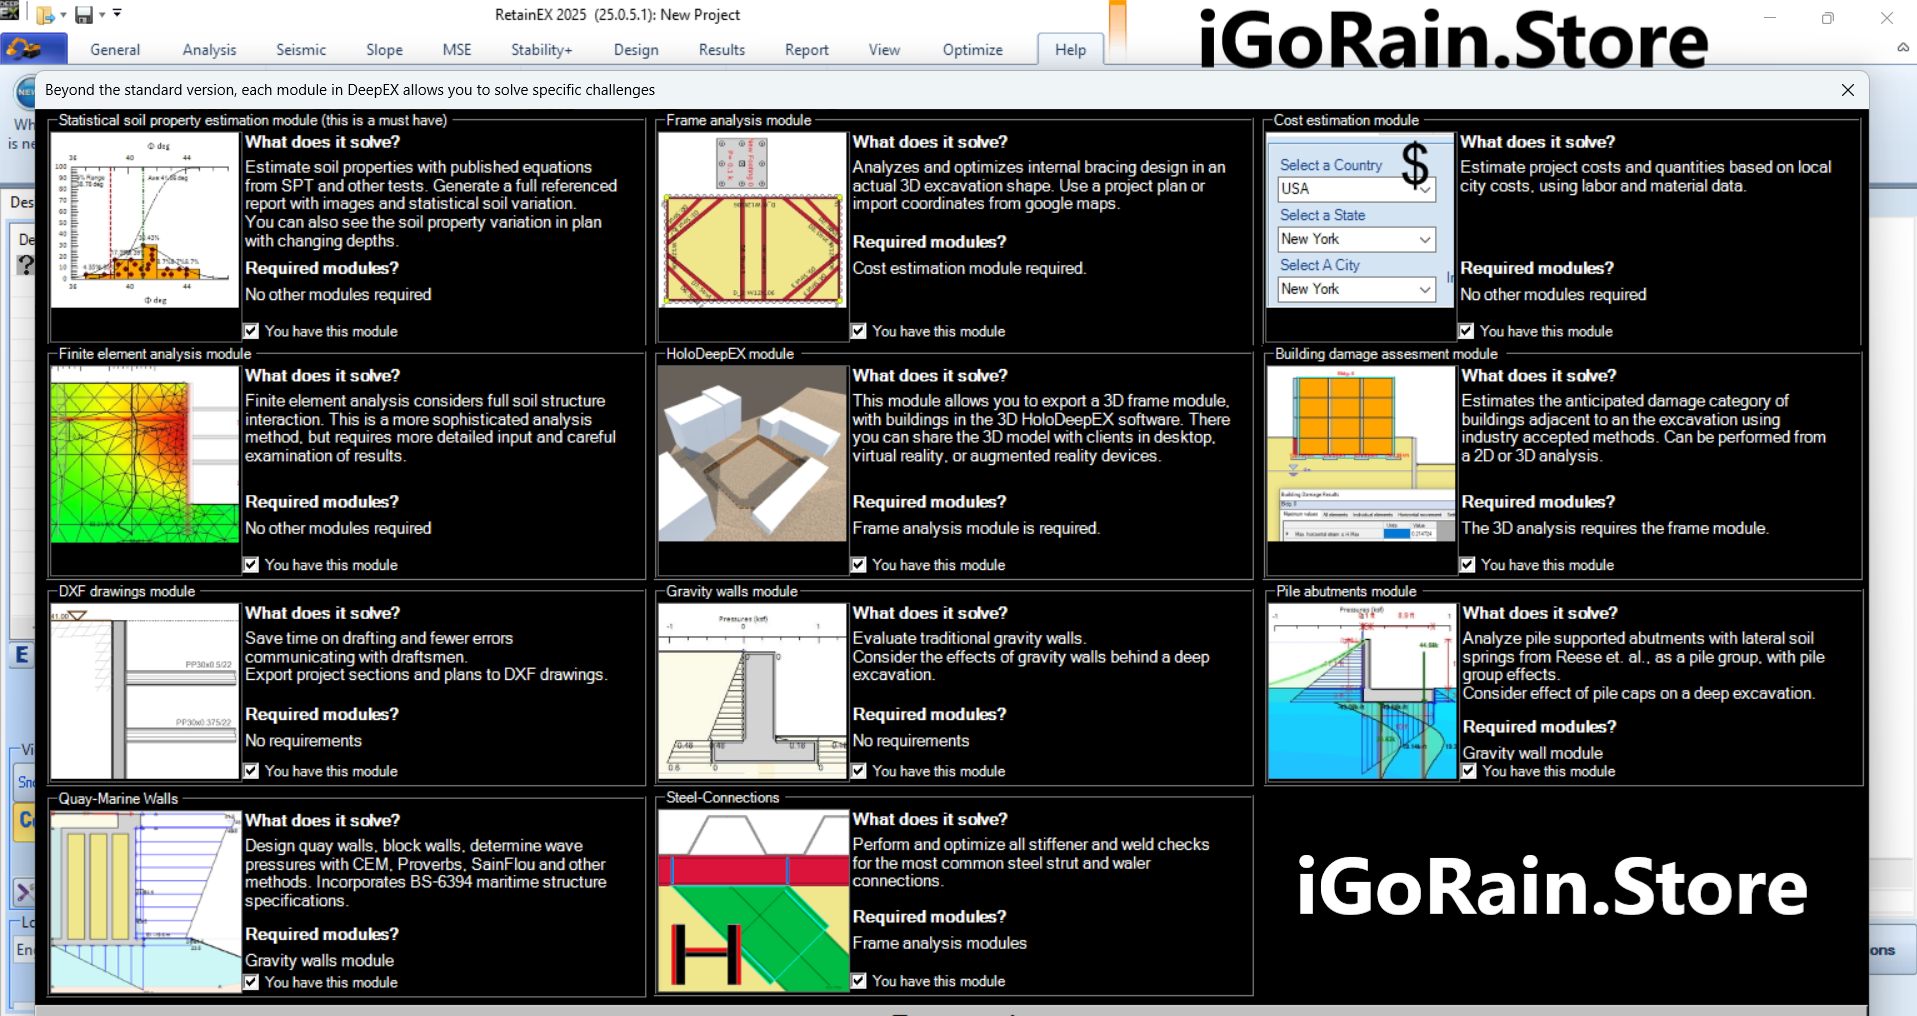This screenshot has width=1917, height=1016.
Task: Select the Stability+ ribbon tab
Action: click(x=541, y=50)
